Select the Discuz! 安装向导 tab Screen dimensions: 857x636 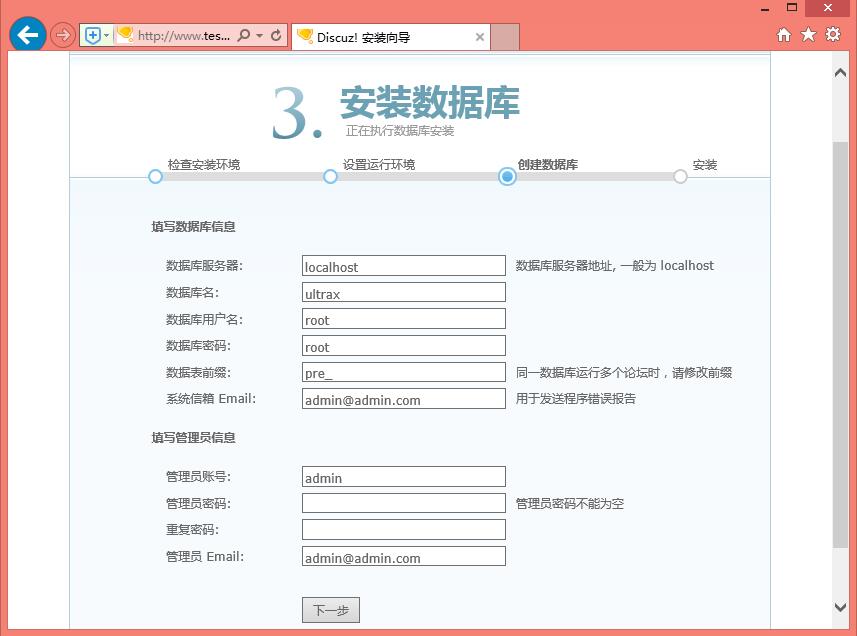[x=391, y=37]
